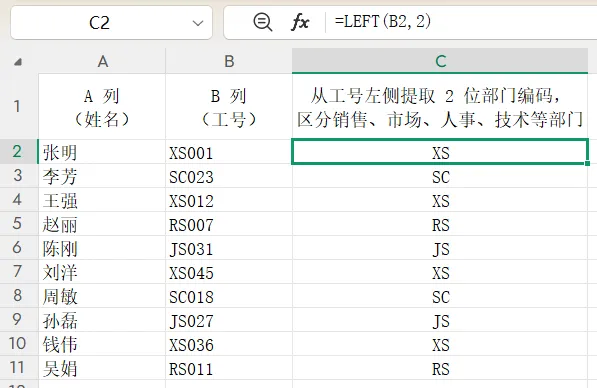Viewport: 597px width, 388px height.
Task: Select row 5 header
Action: tap(18, 224)
